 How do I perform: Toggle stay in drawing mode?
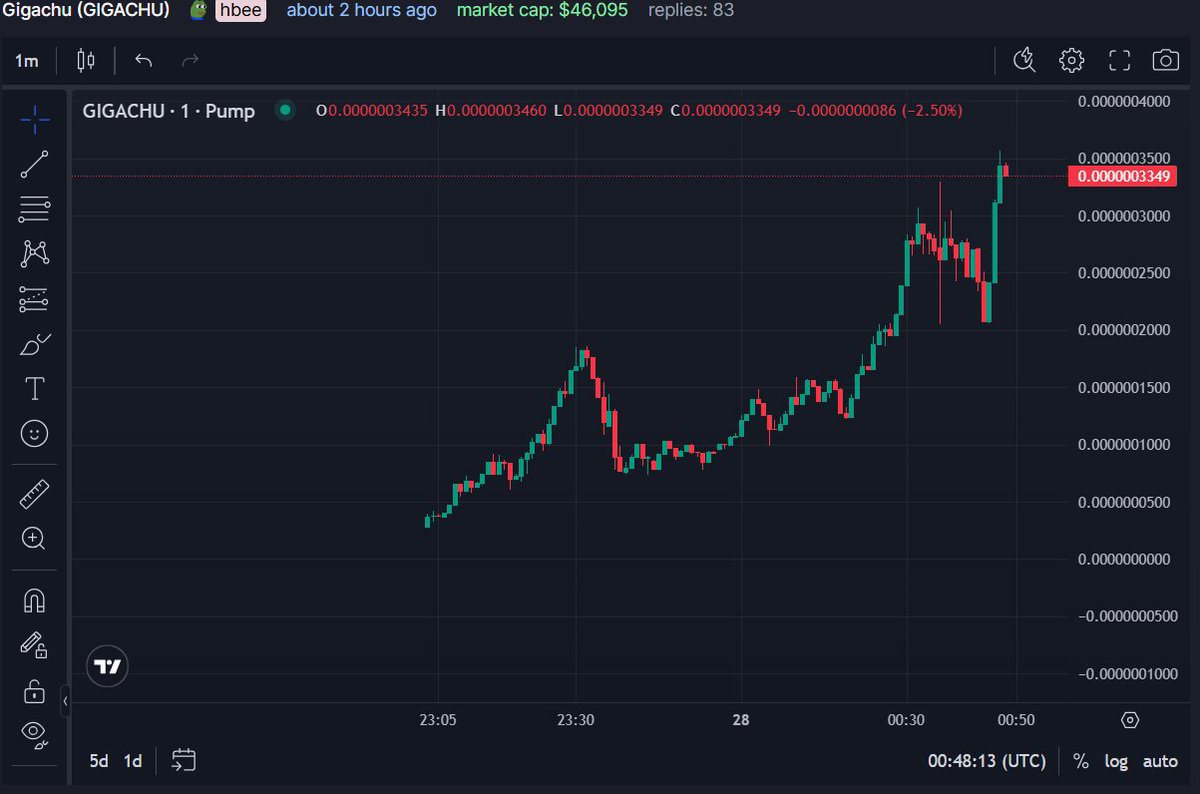(34, 645)
